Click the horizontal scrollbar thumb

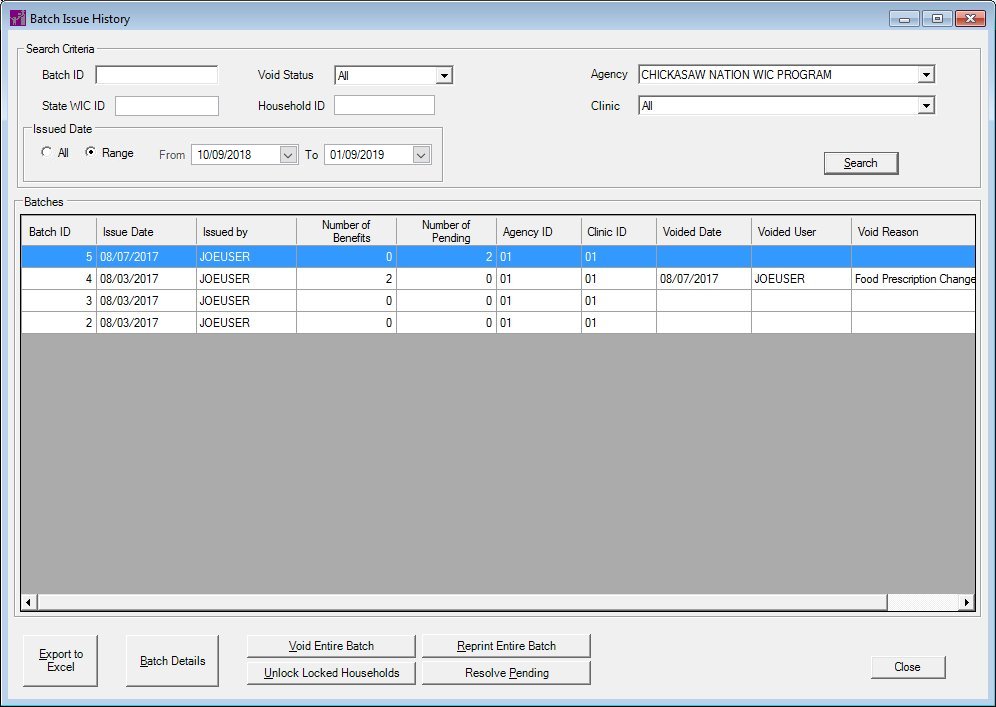point(462,602)
